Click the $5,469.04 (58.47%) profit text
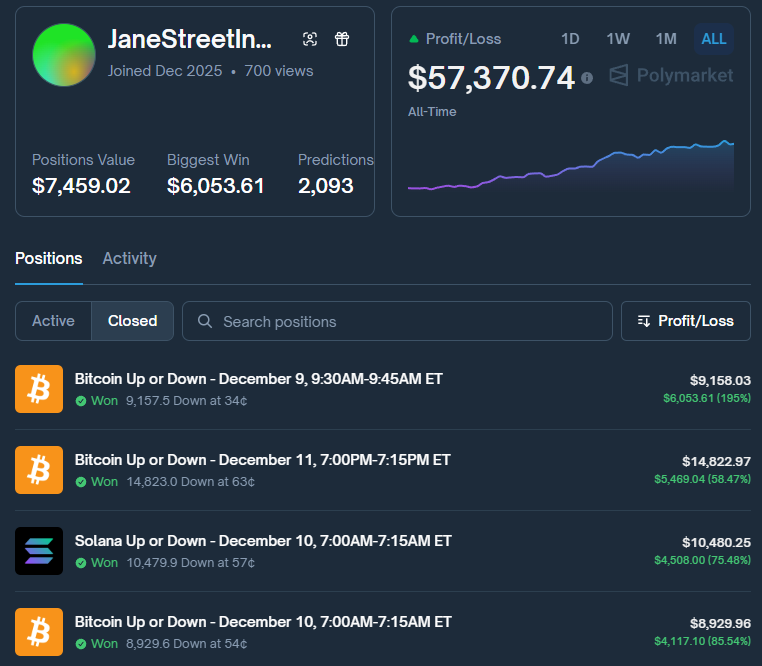 coord(702,479)
